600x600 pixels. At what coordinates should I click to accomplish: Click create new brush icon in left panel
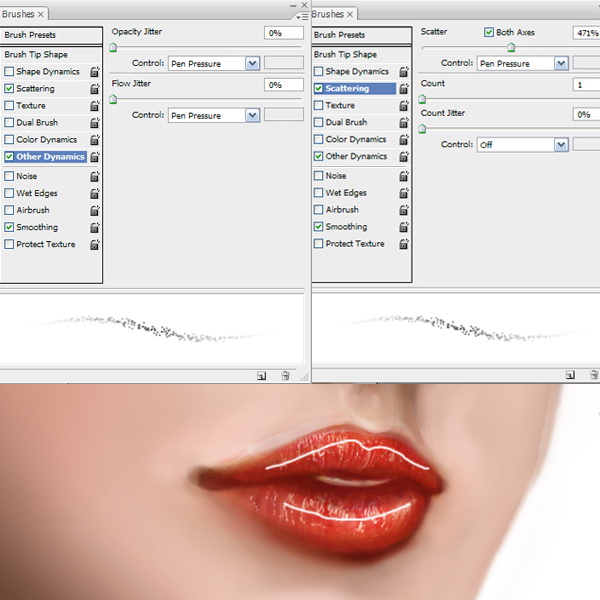tap(261, 376)
